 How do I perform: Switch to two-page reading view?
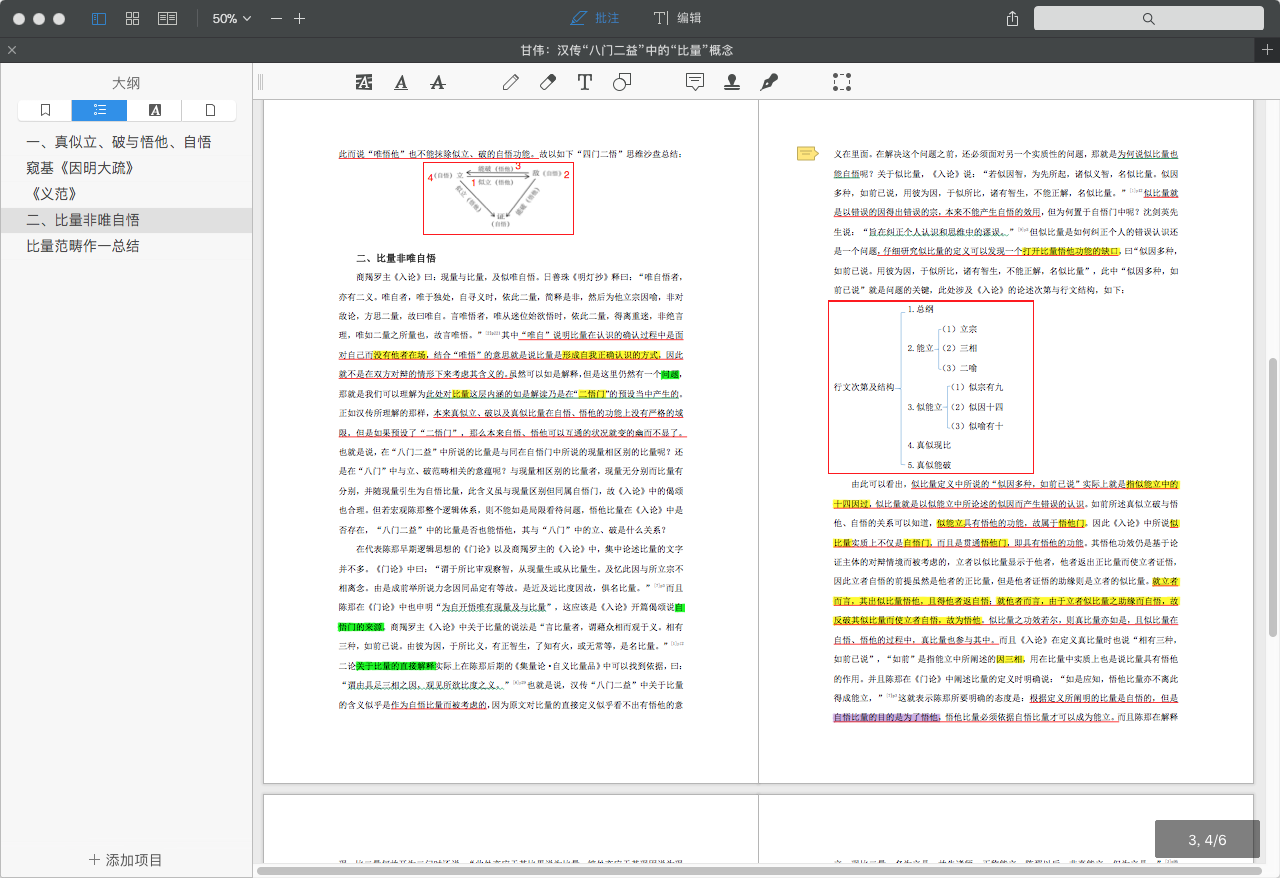point(168,18)
